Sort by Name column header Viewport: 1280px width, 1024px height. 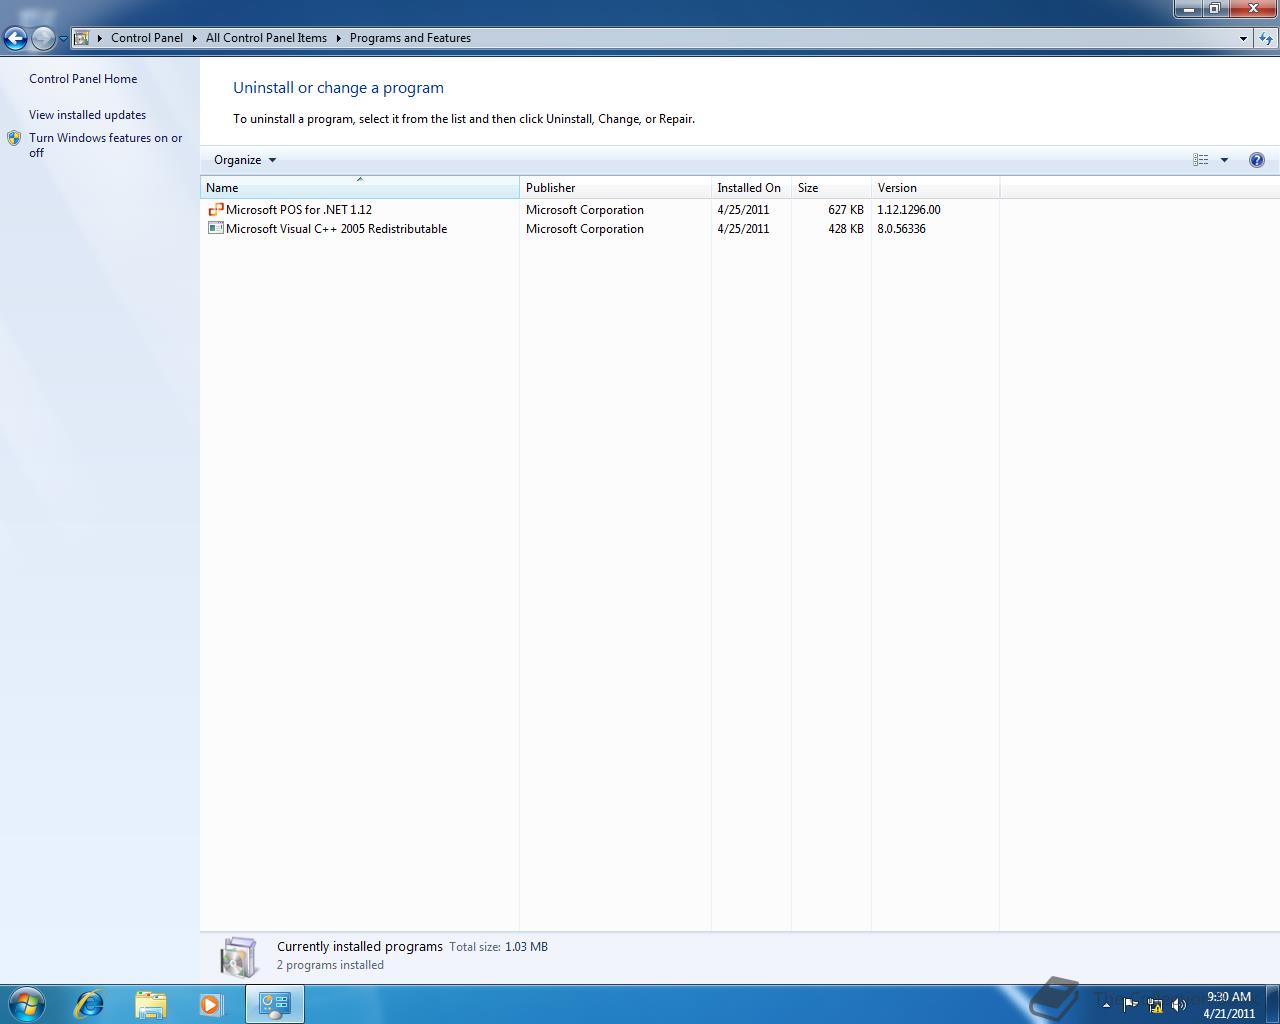pos(360,187)
